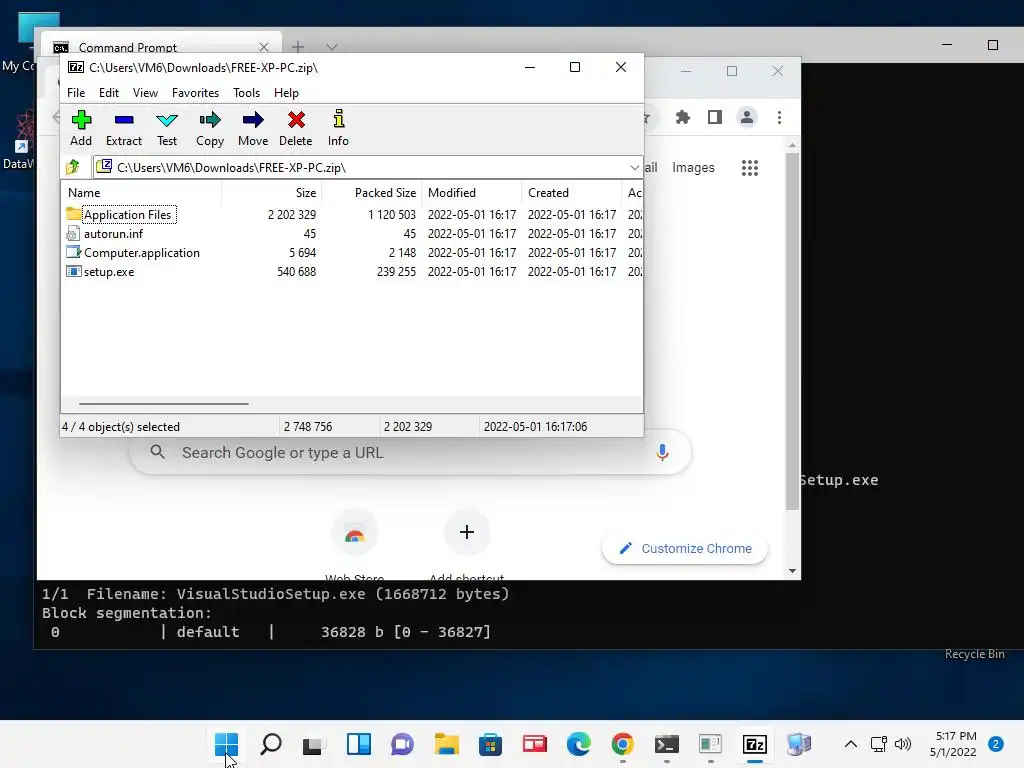Screen dimensions: 1024x768
Task: Switch to the Terminal taskbar icon
Action: [x=667, y=744]
